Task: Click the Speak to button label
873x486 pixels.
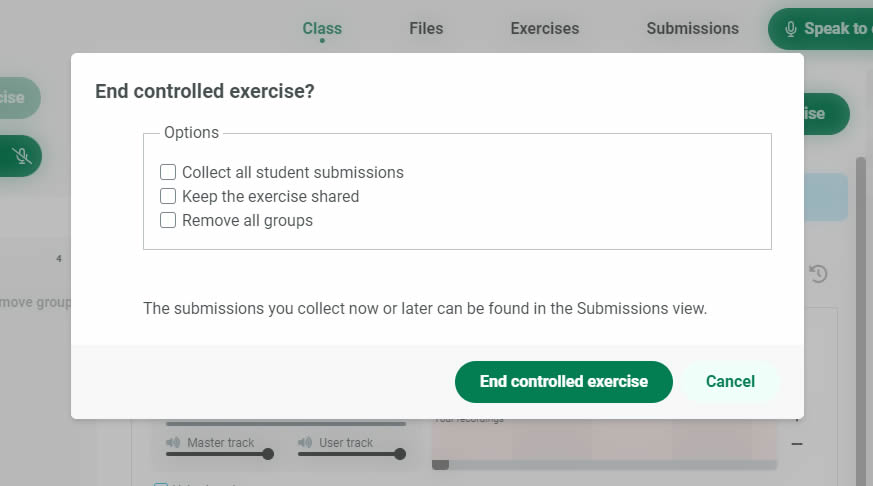Action: tap(836, 29)
